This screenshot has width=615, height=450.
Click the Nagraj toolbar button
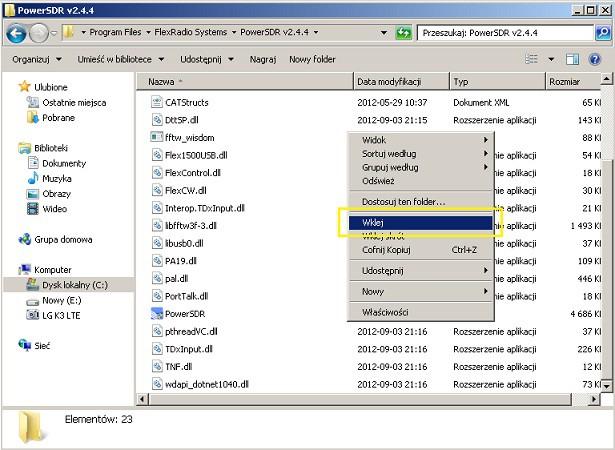[263, 59]
